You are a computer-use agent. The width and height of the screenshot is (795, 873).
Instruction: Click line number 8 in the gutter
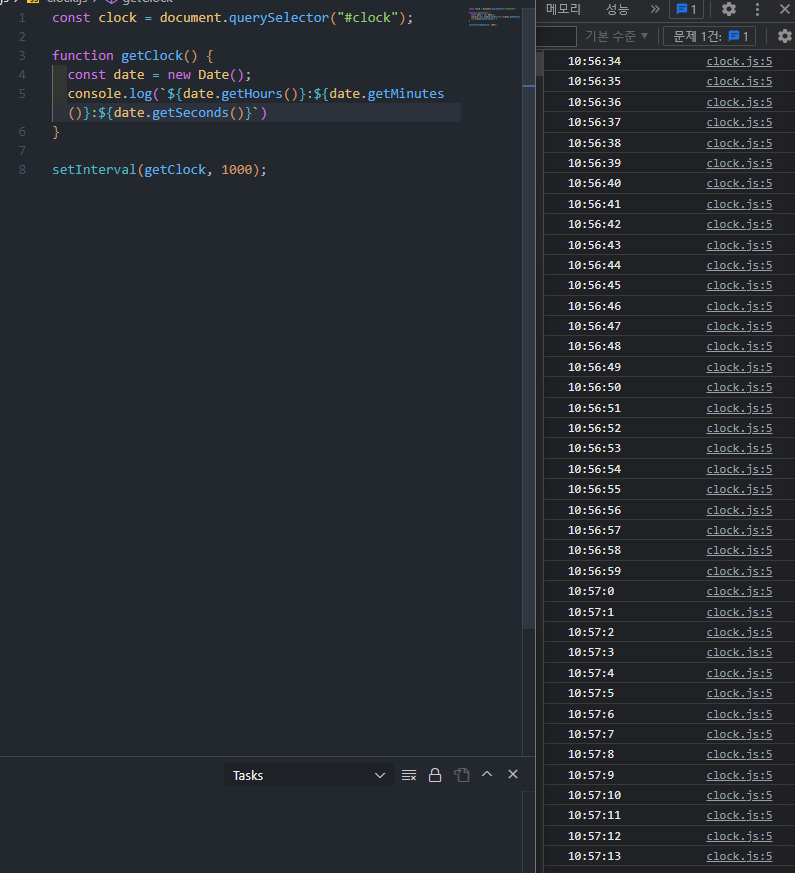tap(22, 170)
